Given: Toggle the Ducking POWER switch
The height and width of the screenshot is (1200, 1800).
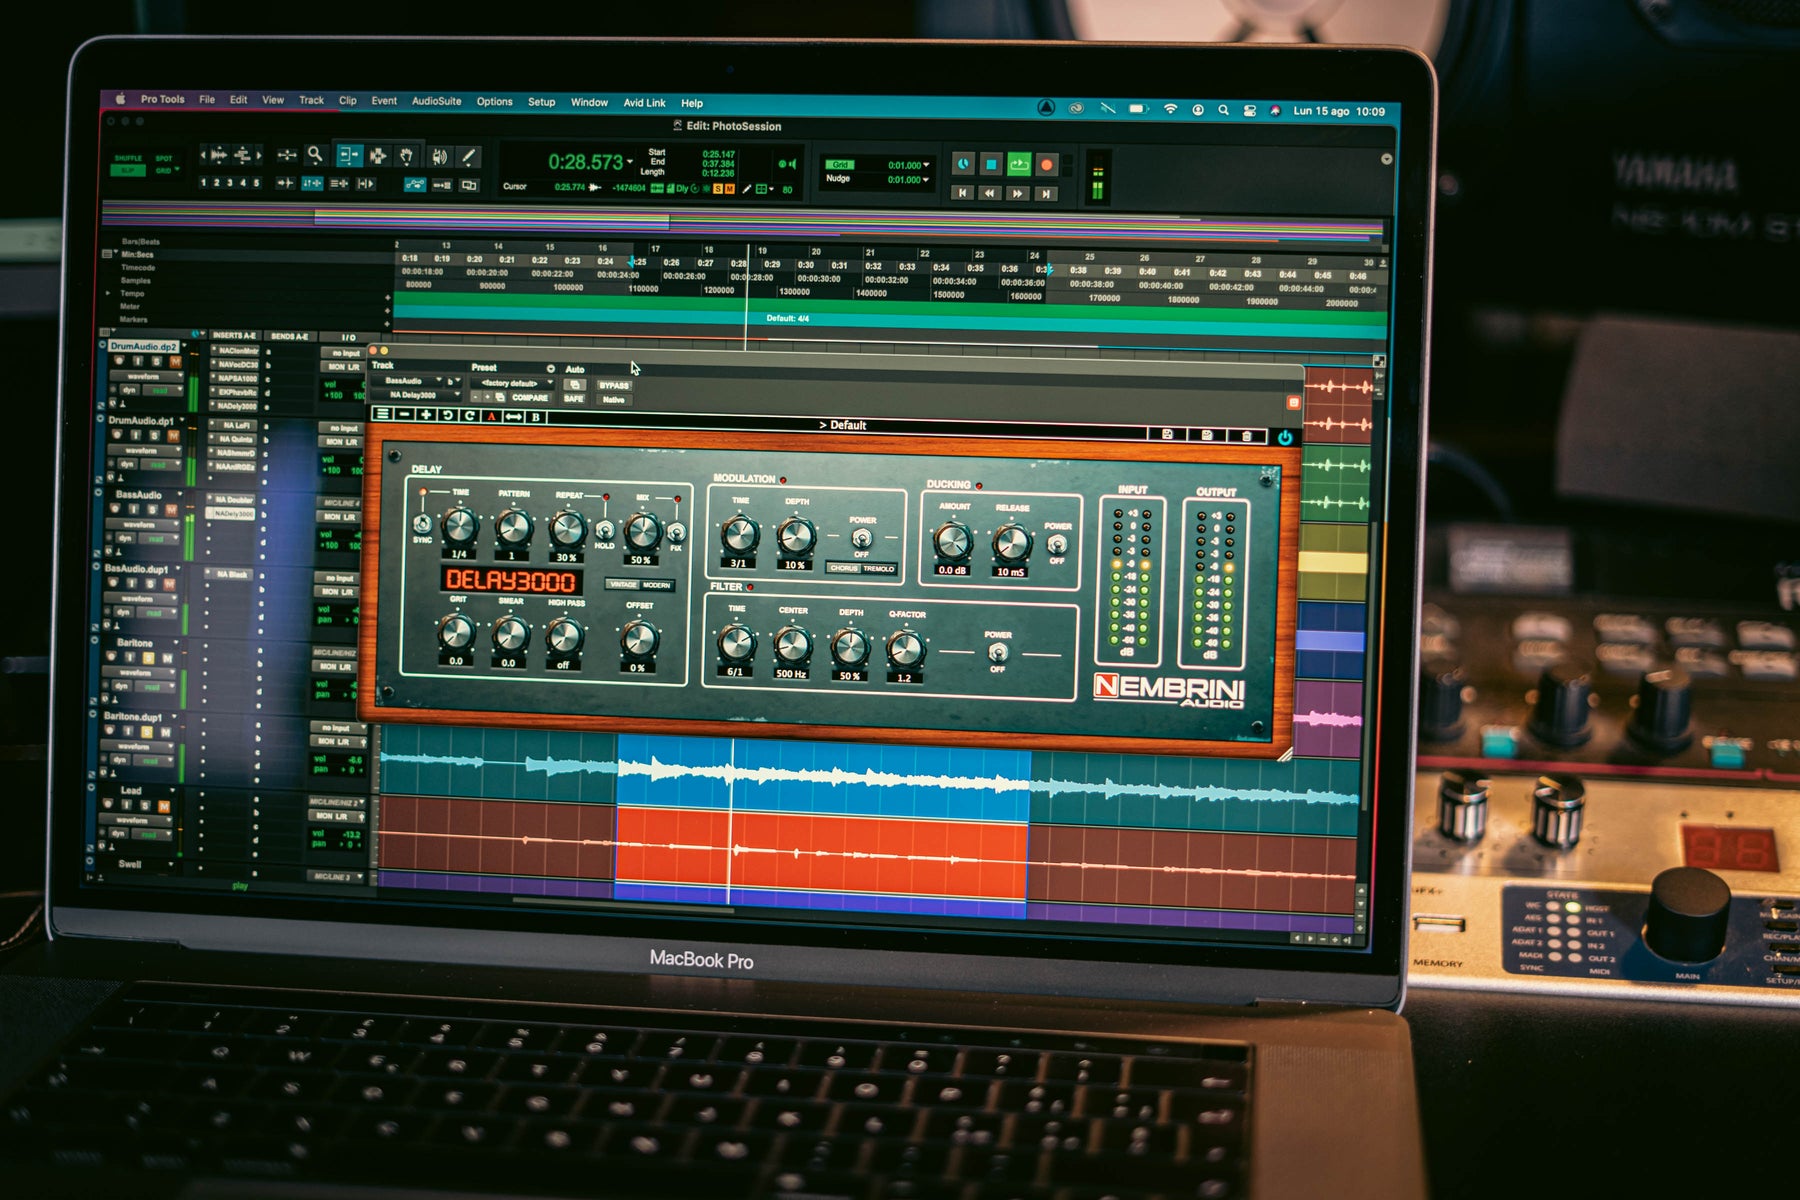Looking at the screenshot, I should tap(1057, 545).
